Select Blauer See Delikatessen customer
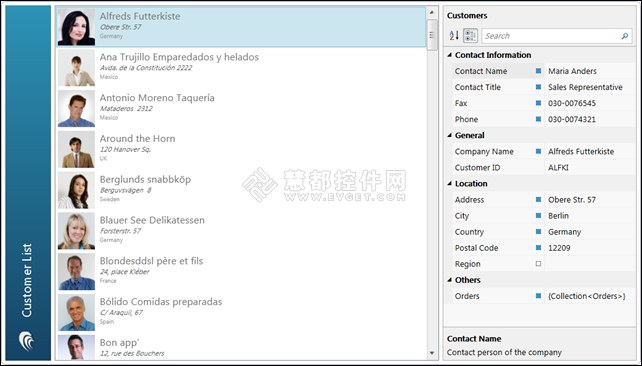Viewport: 642px width, 366px height. pos(241,231)
